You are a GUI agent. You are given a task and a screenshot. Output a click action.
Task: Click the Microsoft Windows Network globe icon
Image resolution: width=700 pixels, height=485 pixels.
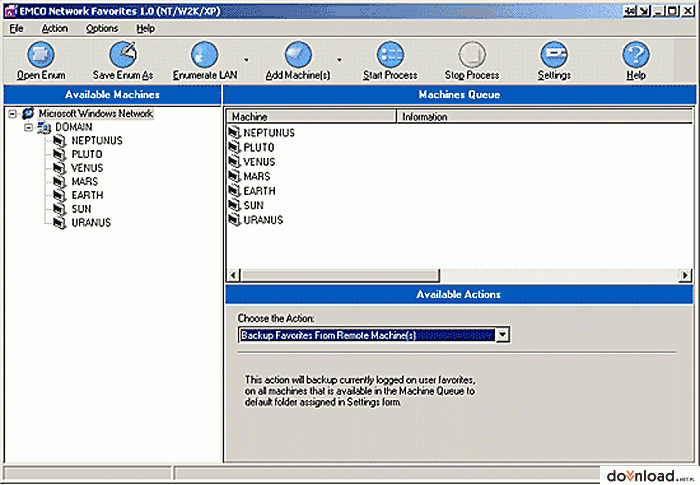tap(28, 113)
